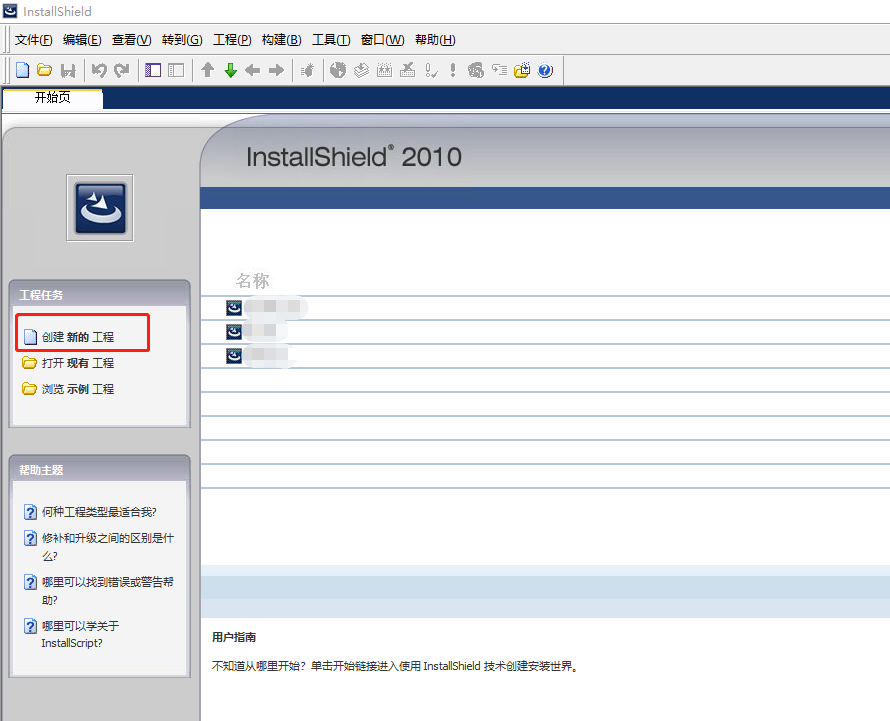Open the 编辑(E) menu
This screenshot has height=721, width=890.
coord(82,40)
